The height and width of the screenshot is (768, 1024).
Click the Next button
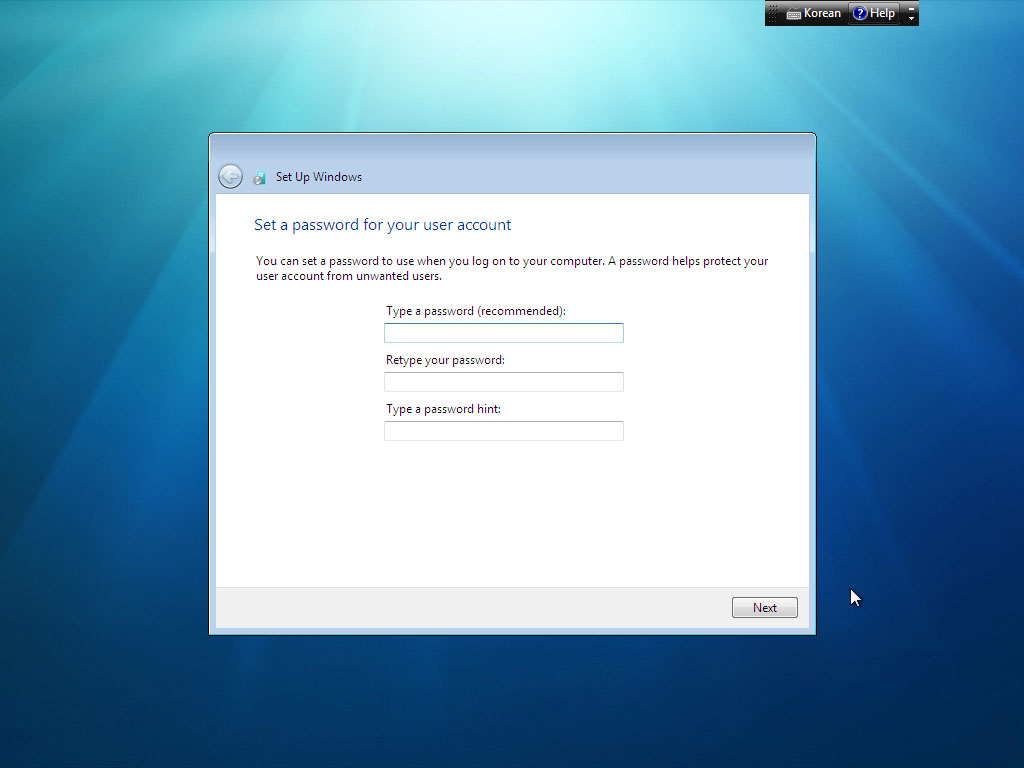(x=764, y=607)
